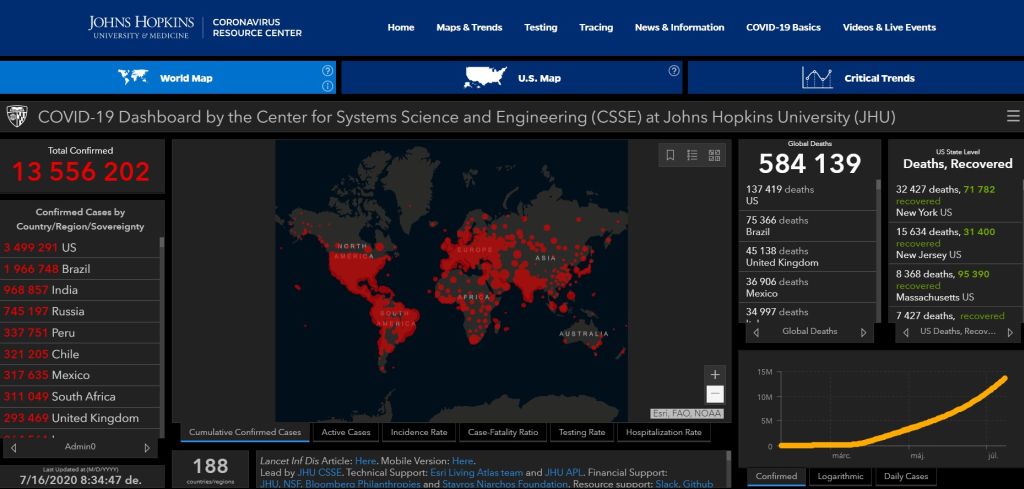Select Incidence Rate map tab

tap(419, 432)
